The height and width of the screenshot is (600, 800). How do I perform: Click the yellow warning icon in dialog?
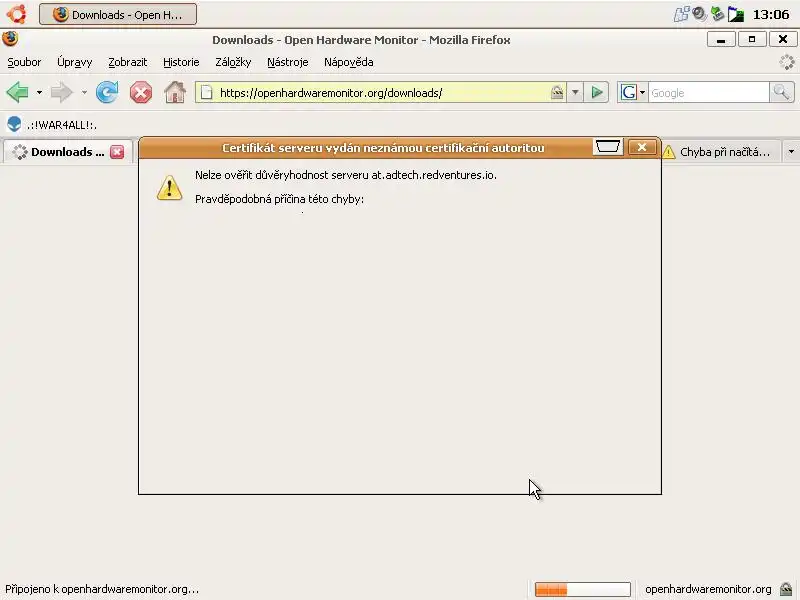click(169, 188)
